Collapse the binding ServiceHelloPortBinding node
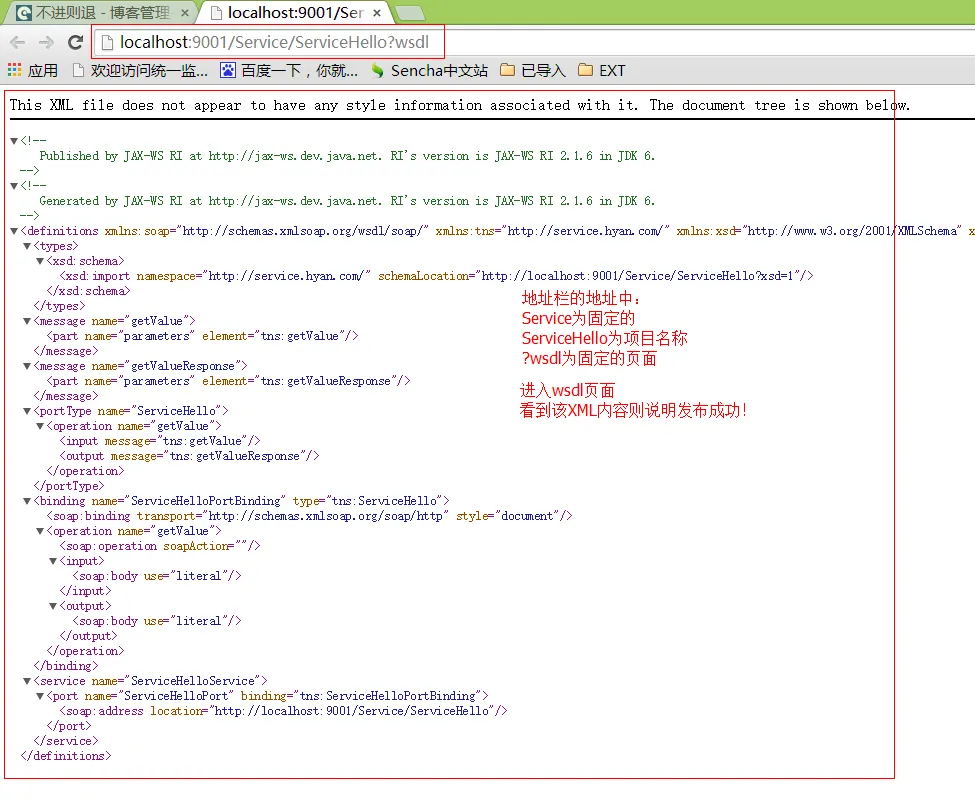 pyautogui.click(x=27, y=501)
